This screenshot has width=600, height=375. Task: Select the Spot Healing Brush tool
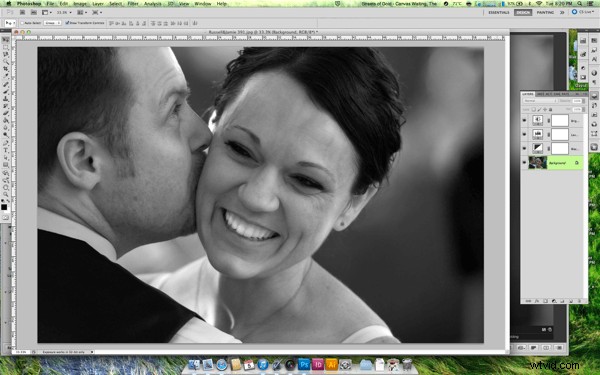pyautogui.click(x=5, y=84)
